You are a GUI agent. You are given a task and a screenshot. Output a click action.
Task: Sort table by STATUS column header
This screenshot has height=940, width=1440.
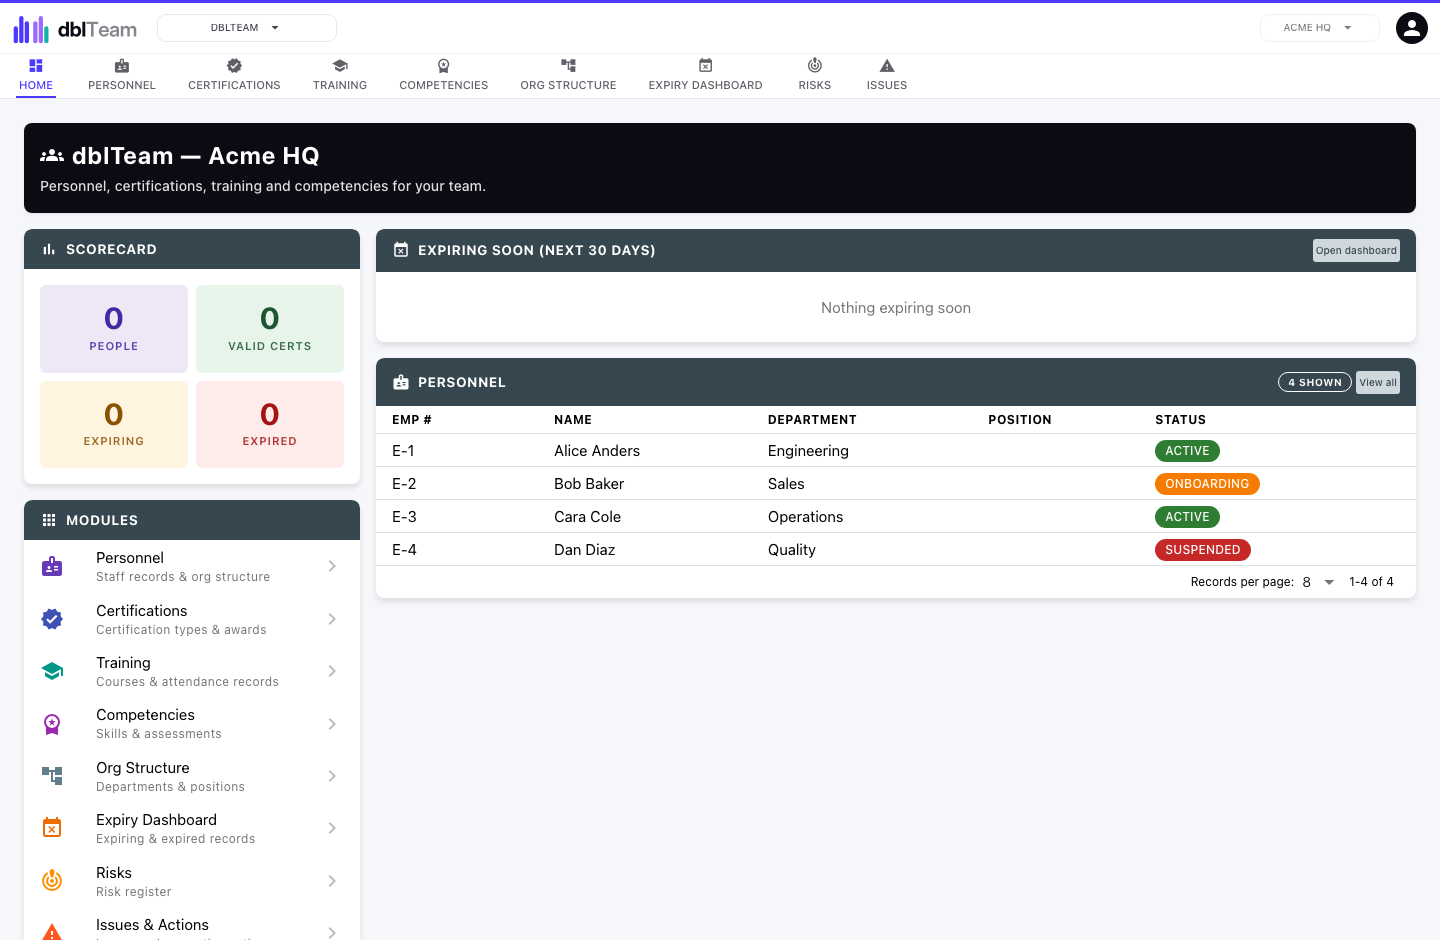pyautogui.click(x=1180, y=420)
